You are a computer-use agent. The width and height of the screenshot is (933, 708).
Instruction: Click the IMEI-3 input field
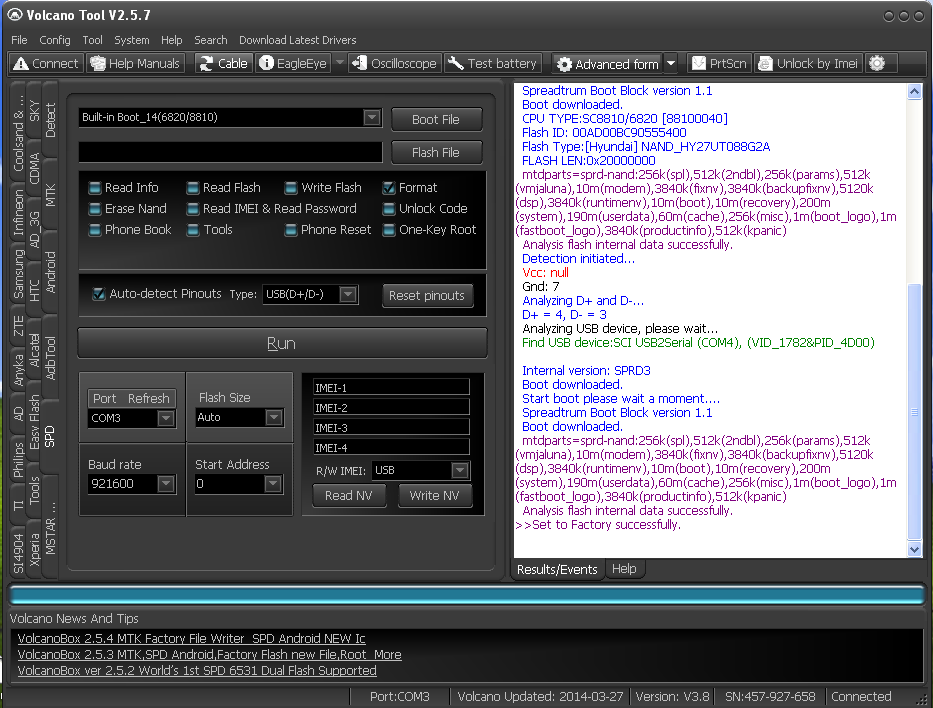[x=391, y=428]
